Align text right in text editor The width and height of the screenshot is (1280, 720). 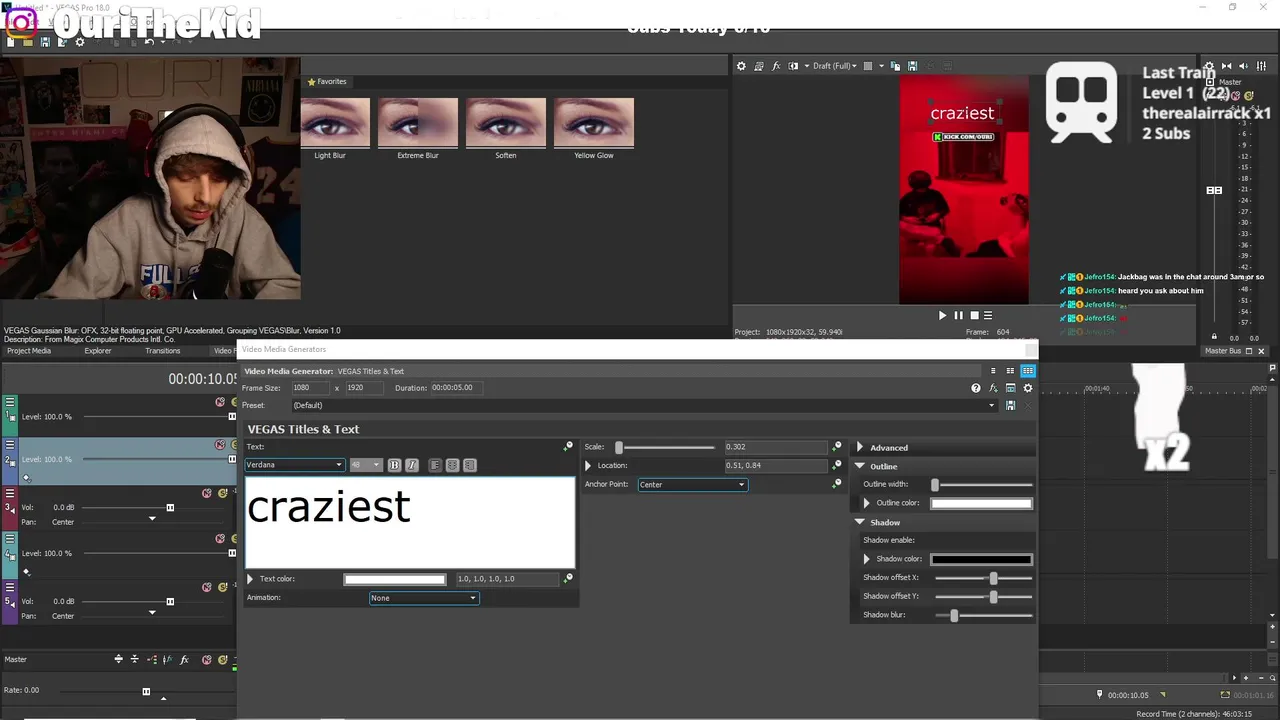470,465
